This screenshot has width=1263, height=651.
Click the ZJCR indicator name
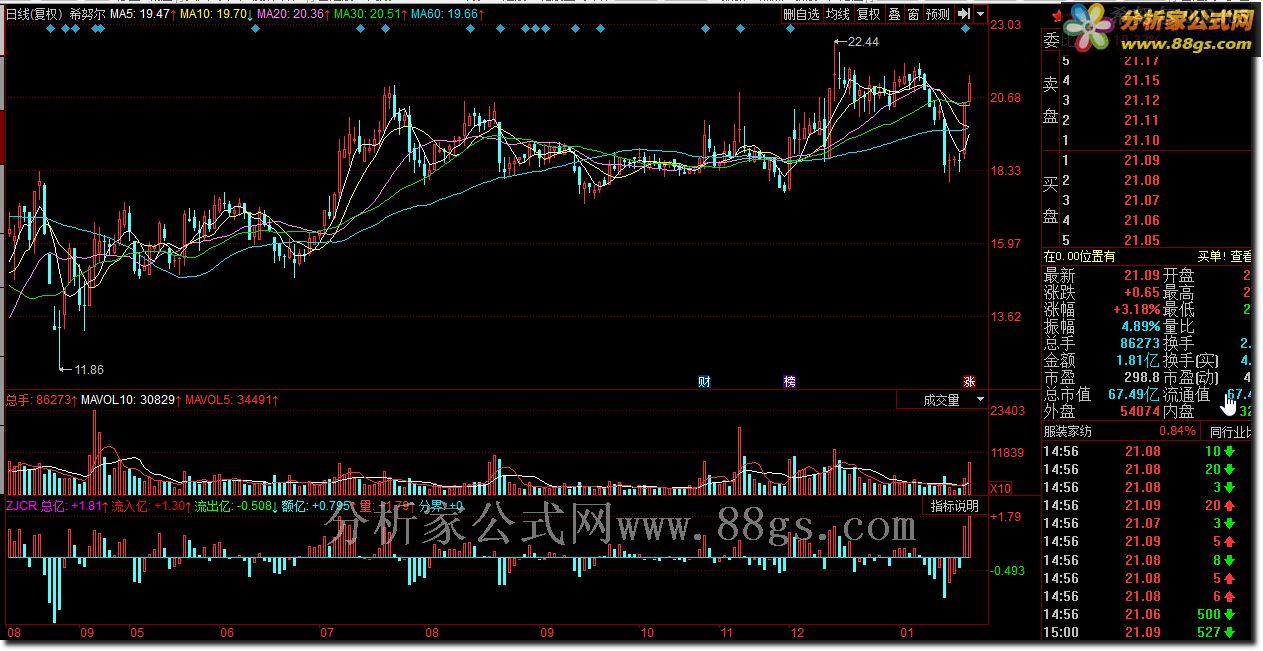click(x=22, y=506)
